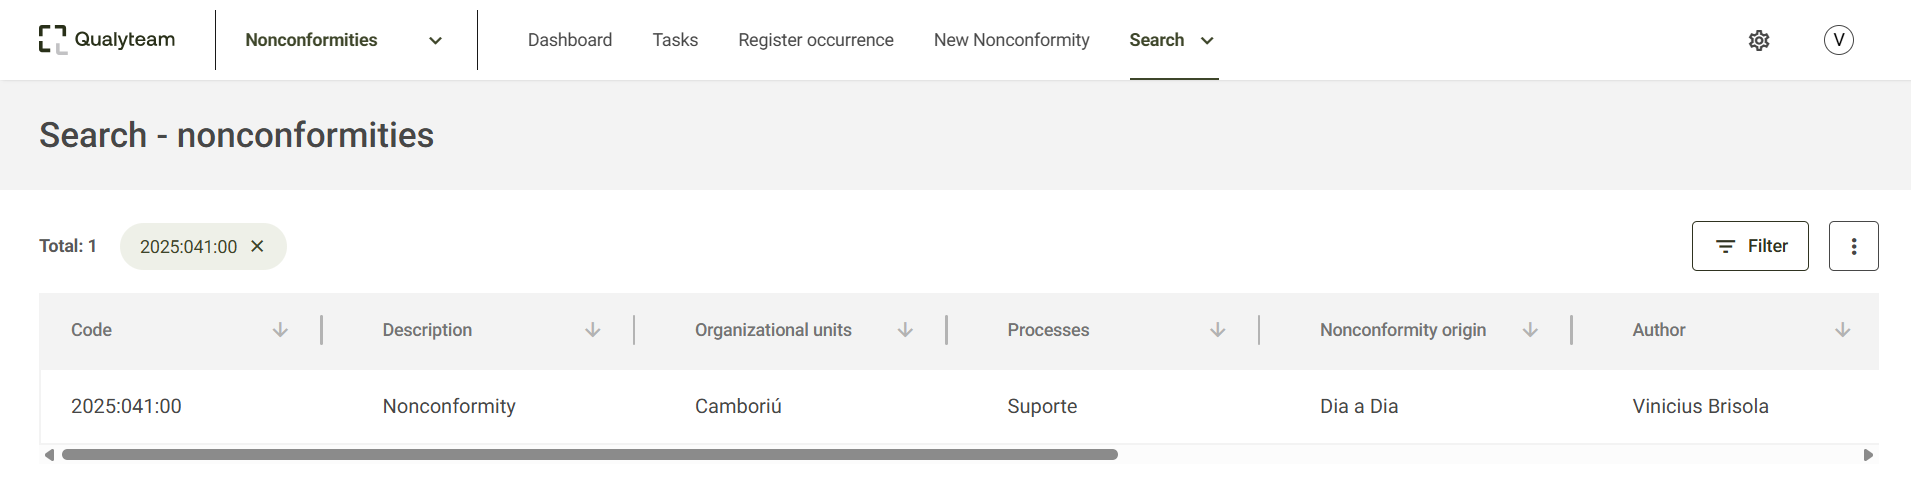This screenshot has width=1911, height=485.
Task: Open Register occurrence page
Action: [816, 40]
